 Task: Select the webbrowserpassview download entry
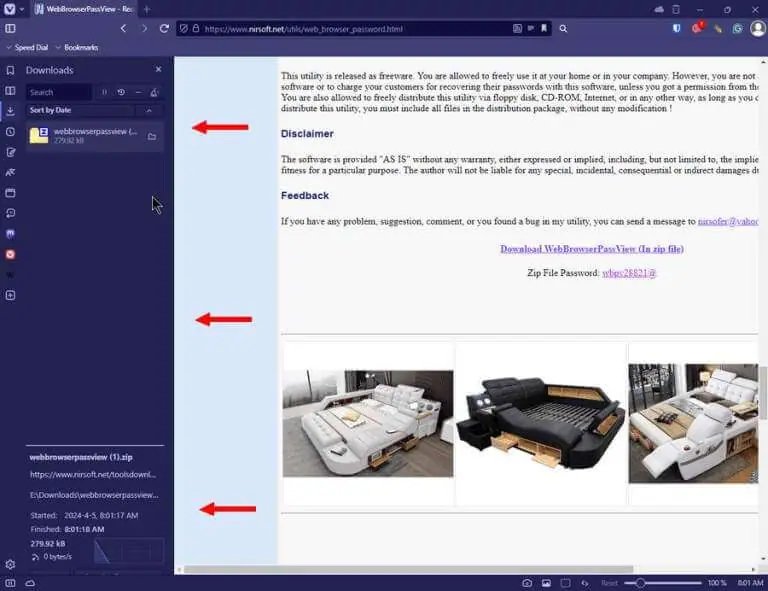(x=95, y=136)
